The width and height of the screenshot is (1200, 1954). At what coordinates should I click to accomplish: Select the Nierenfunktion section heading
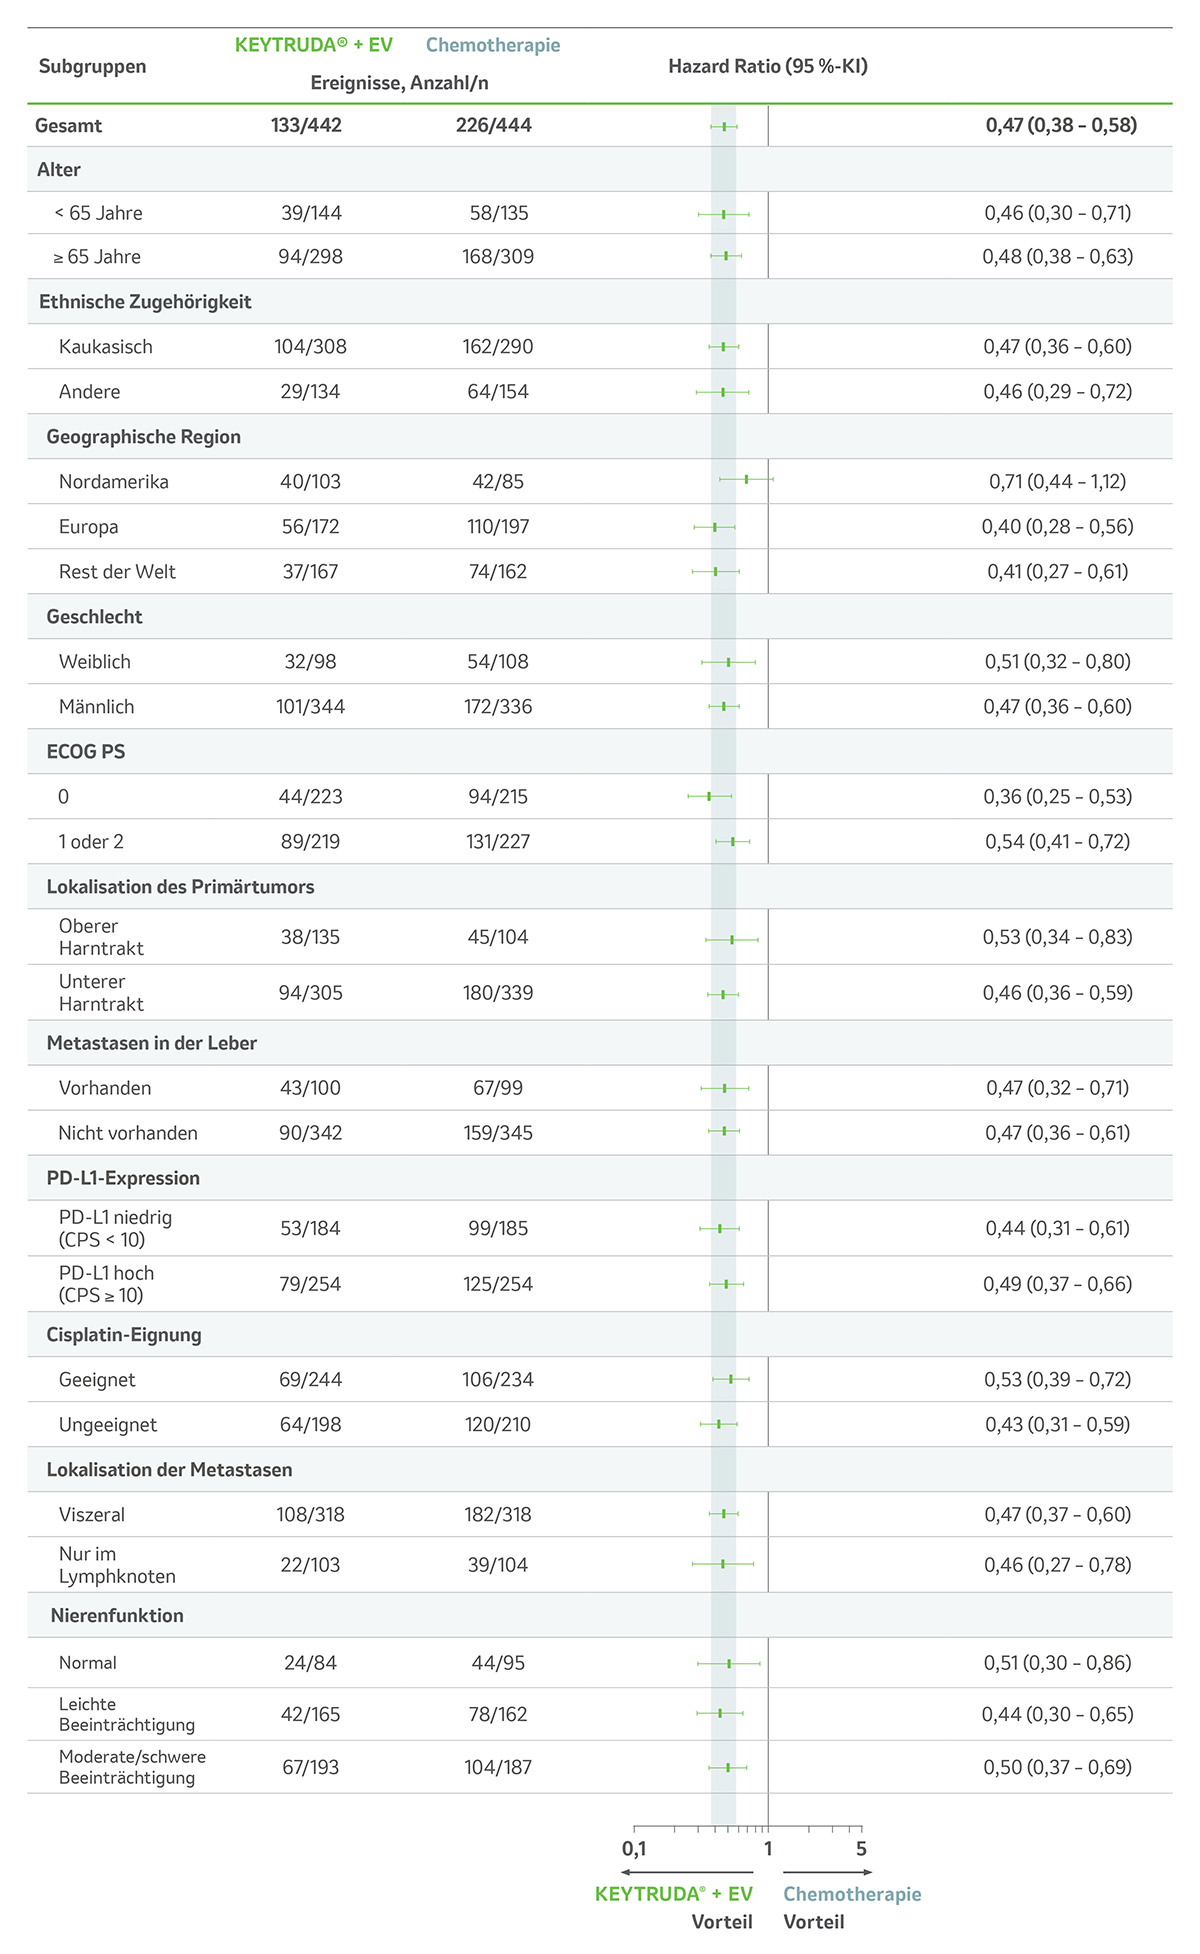(x=117, y=1615)
